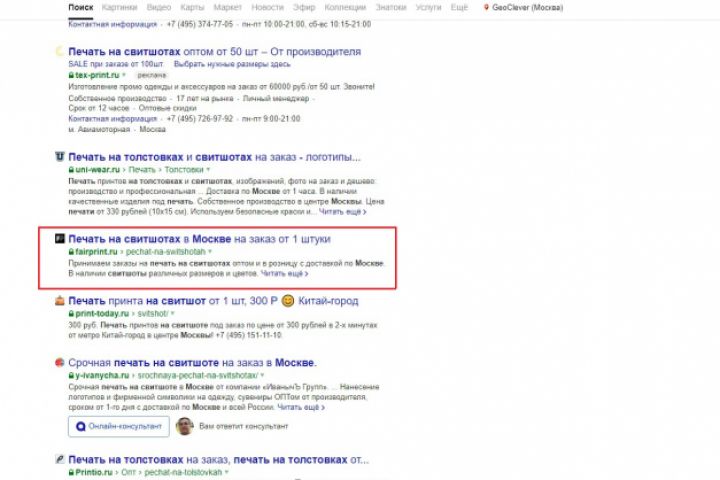This screenshot has height=480, width=720.
Task: Click 'Читать ещё' in the uni-wear.ru snippet
Action: pos(343,212)
